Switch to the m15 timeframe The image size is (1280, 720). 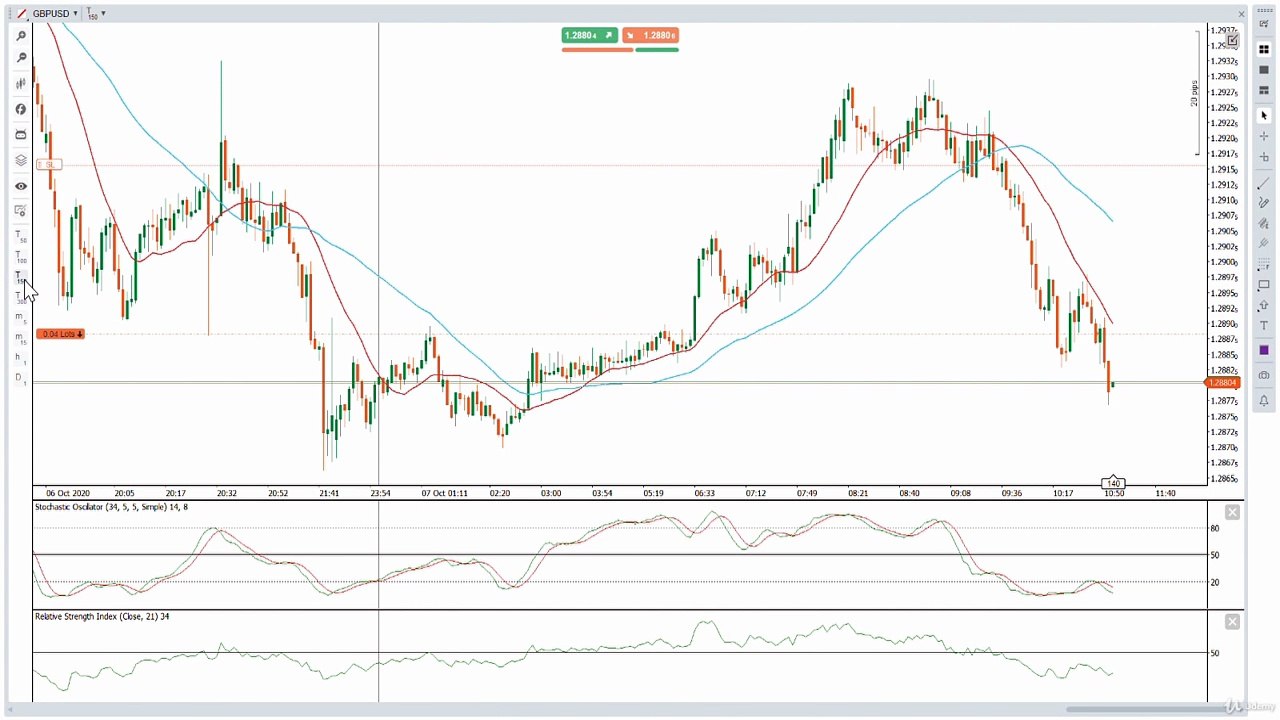[x=20, y=339]
